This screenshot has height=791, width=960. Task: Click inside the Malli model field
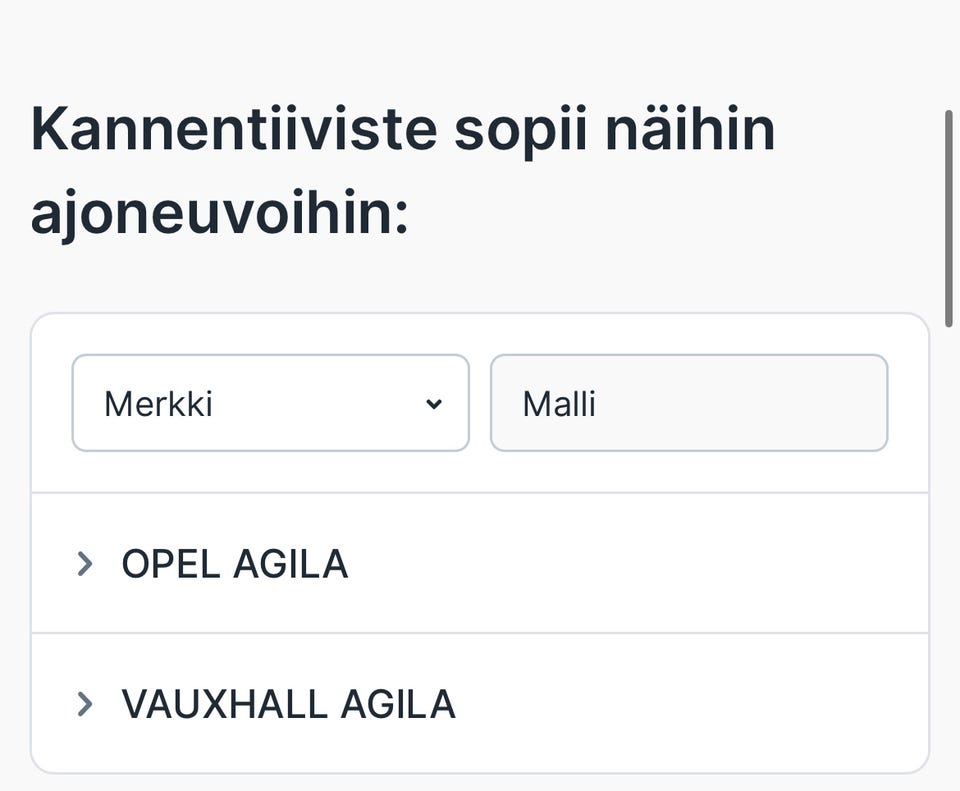coord(689,403)
